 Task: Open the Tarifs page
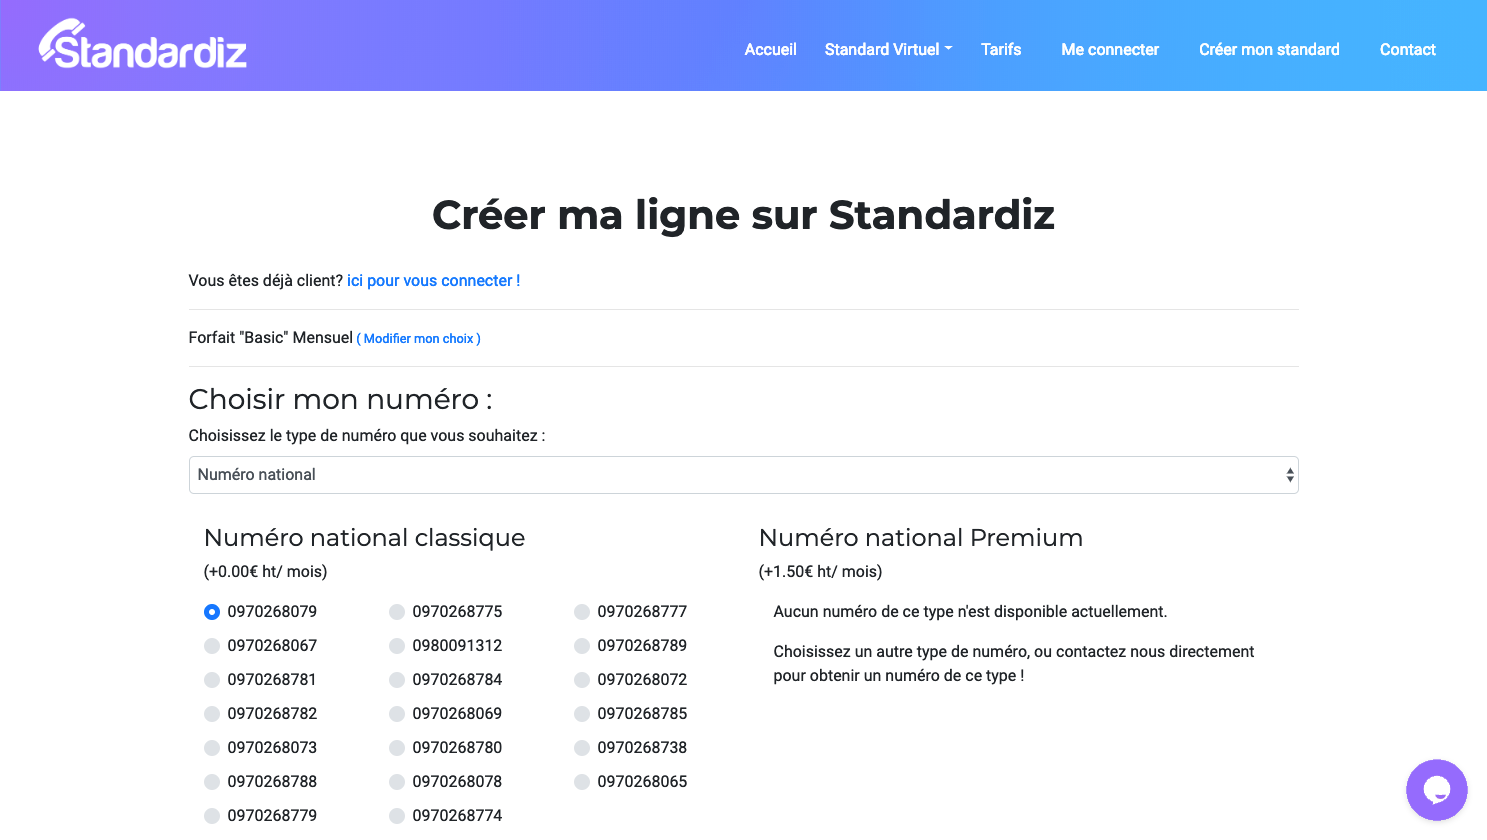pyautogui.click(x=1001, y=49)
